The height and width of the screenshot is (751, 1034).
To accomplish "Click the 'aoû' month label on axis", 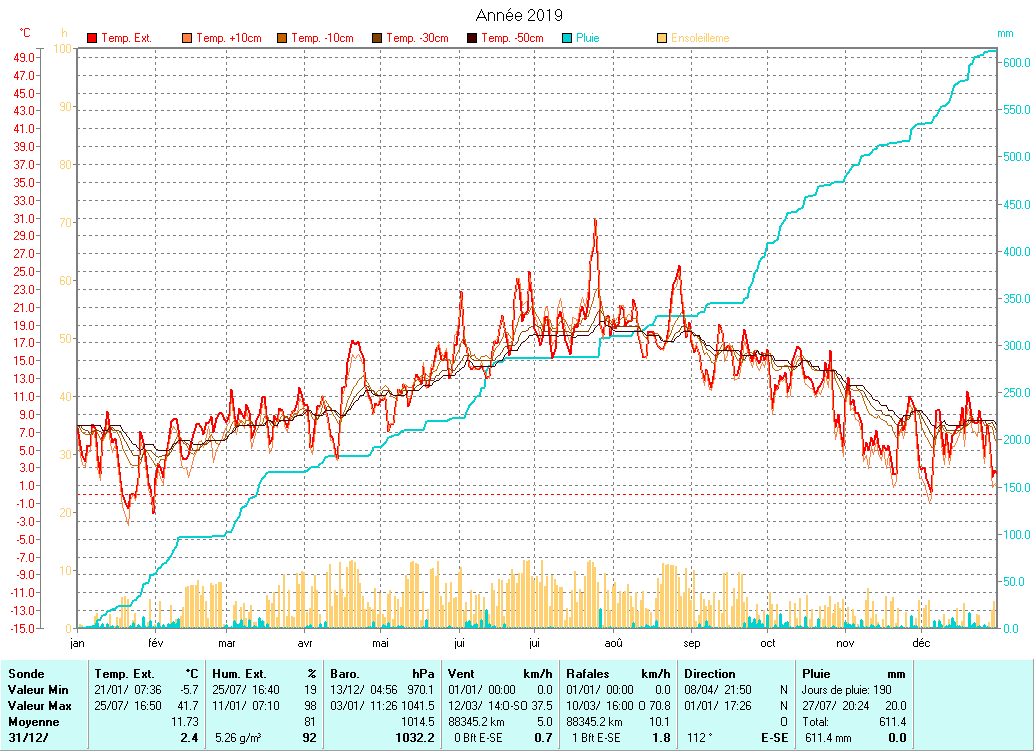I will [x=613, y=643].
